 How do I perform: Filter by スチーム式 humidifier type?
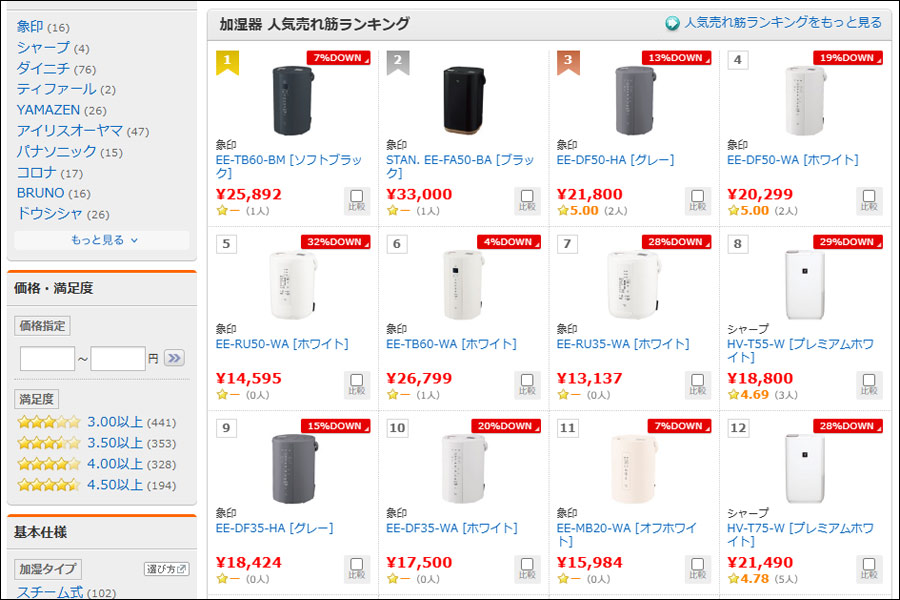[x=50, y=592]
